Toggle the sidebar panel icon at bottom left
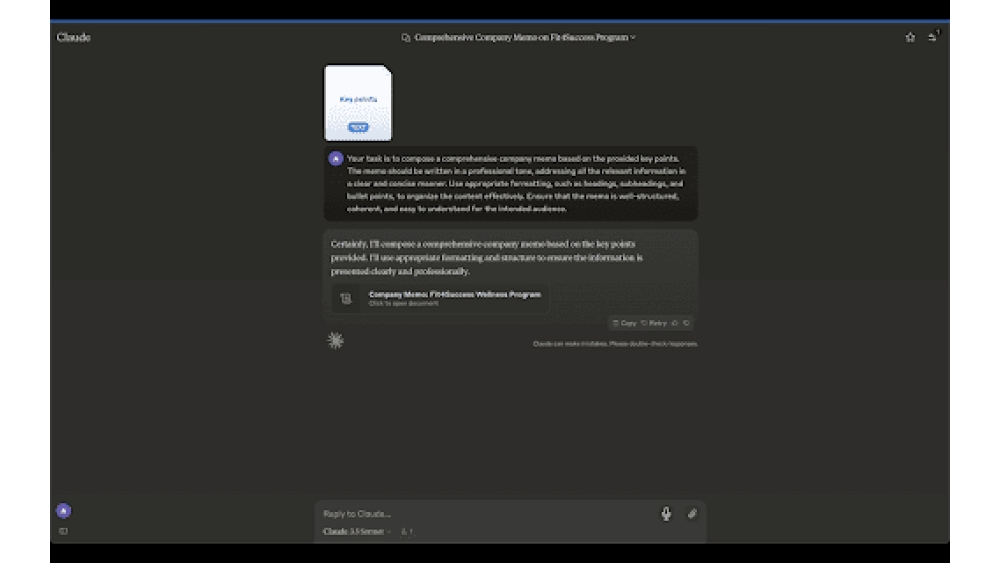Viewport: 1000px width, 563px height. (63, 531)
